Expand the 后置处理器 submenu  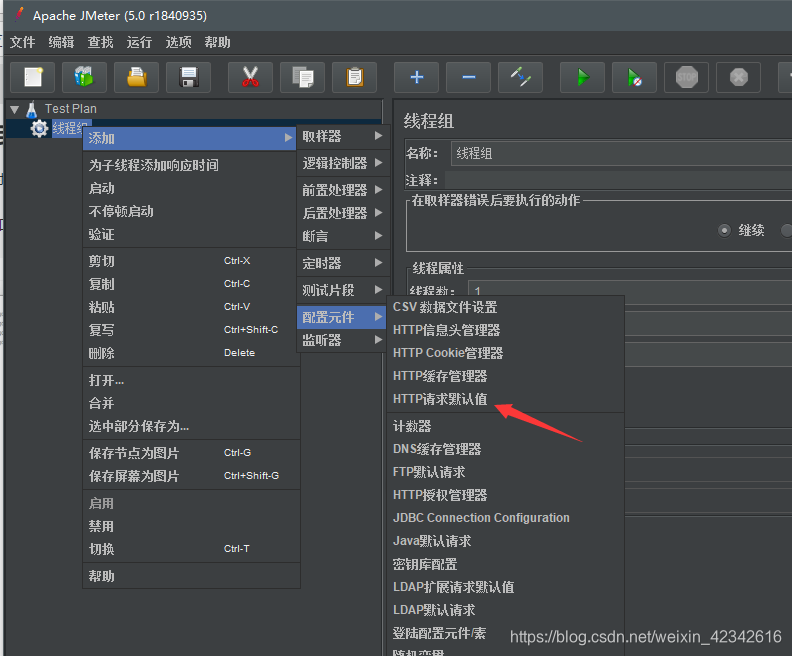[x=343, y=213]
